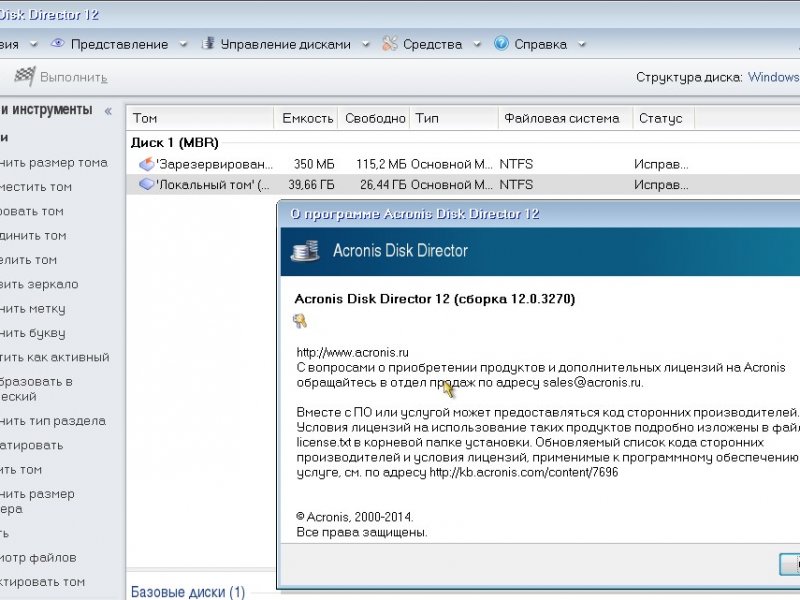Sort volumes by the Емкость column header
This screenshot has height=600, width=800.
pos(306,118)
